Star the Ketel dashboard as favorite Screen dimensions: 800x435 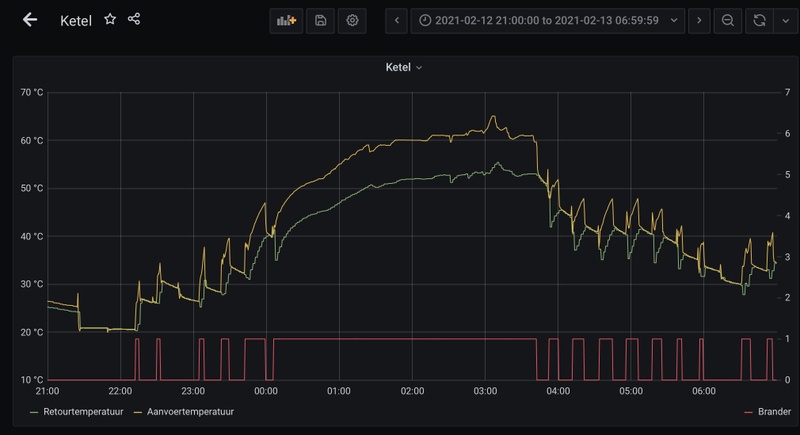pyautogui.click(x=110, y=19)
